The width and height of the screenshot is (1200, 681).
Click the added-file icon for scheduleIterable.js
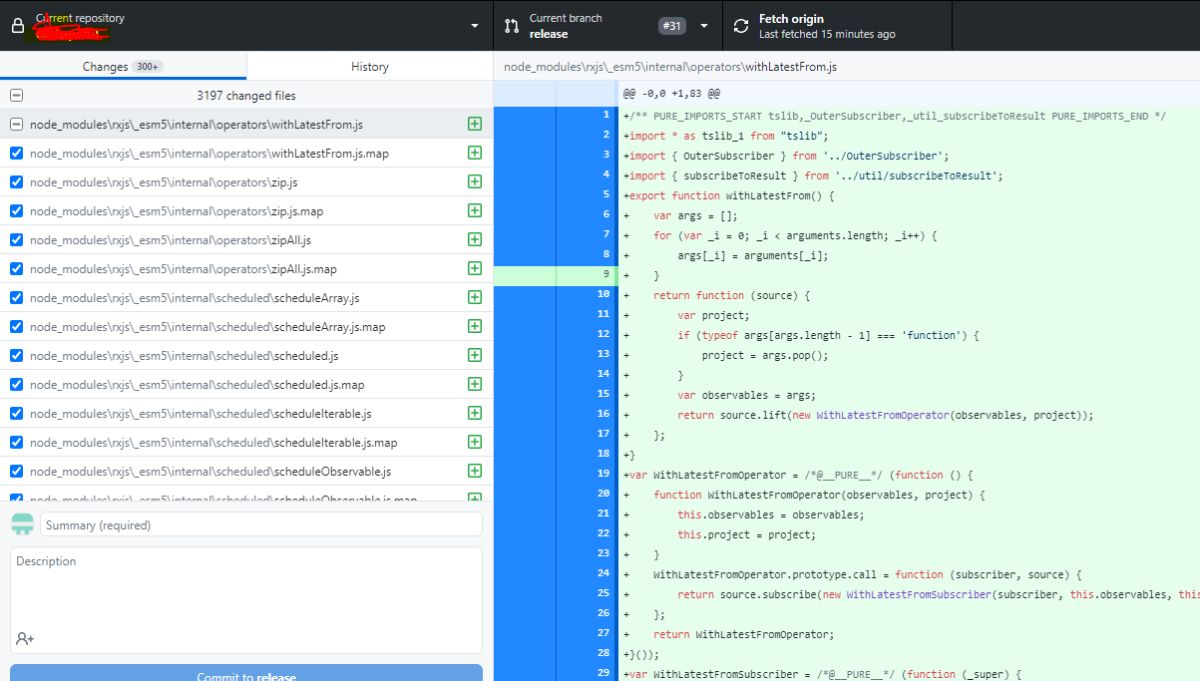475,413
